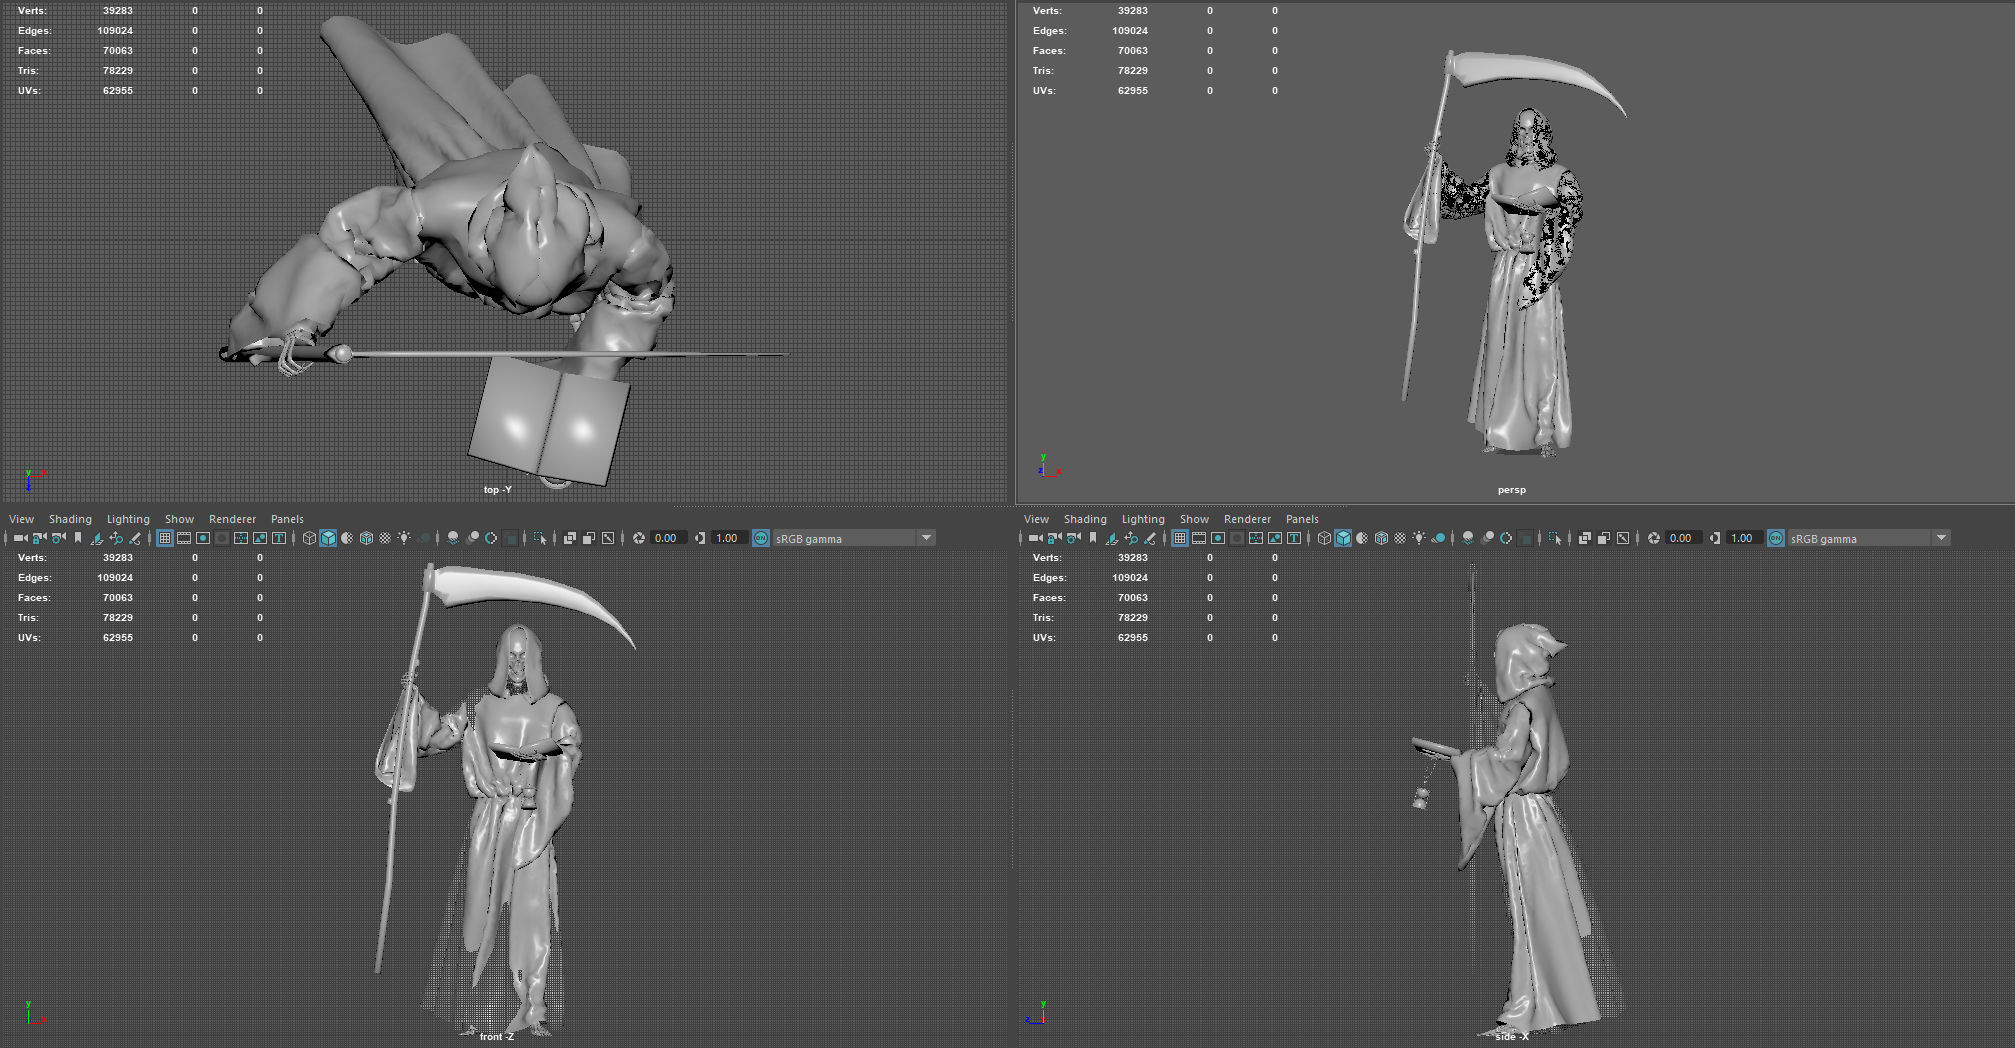Click Grease Pencil icon in front view toolbar
This screenshot has width=2015, height=1048.
[x=134, y=538]
